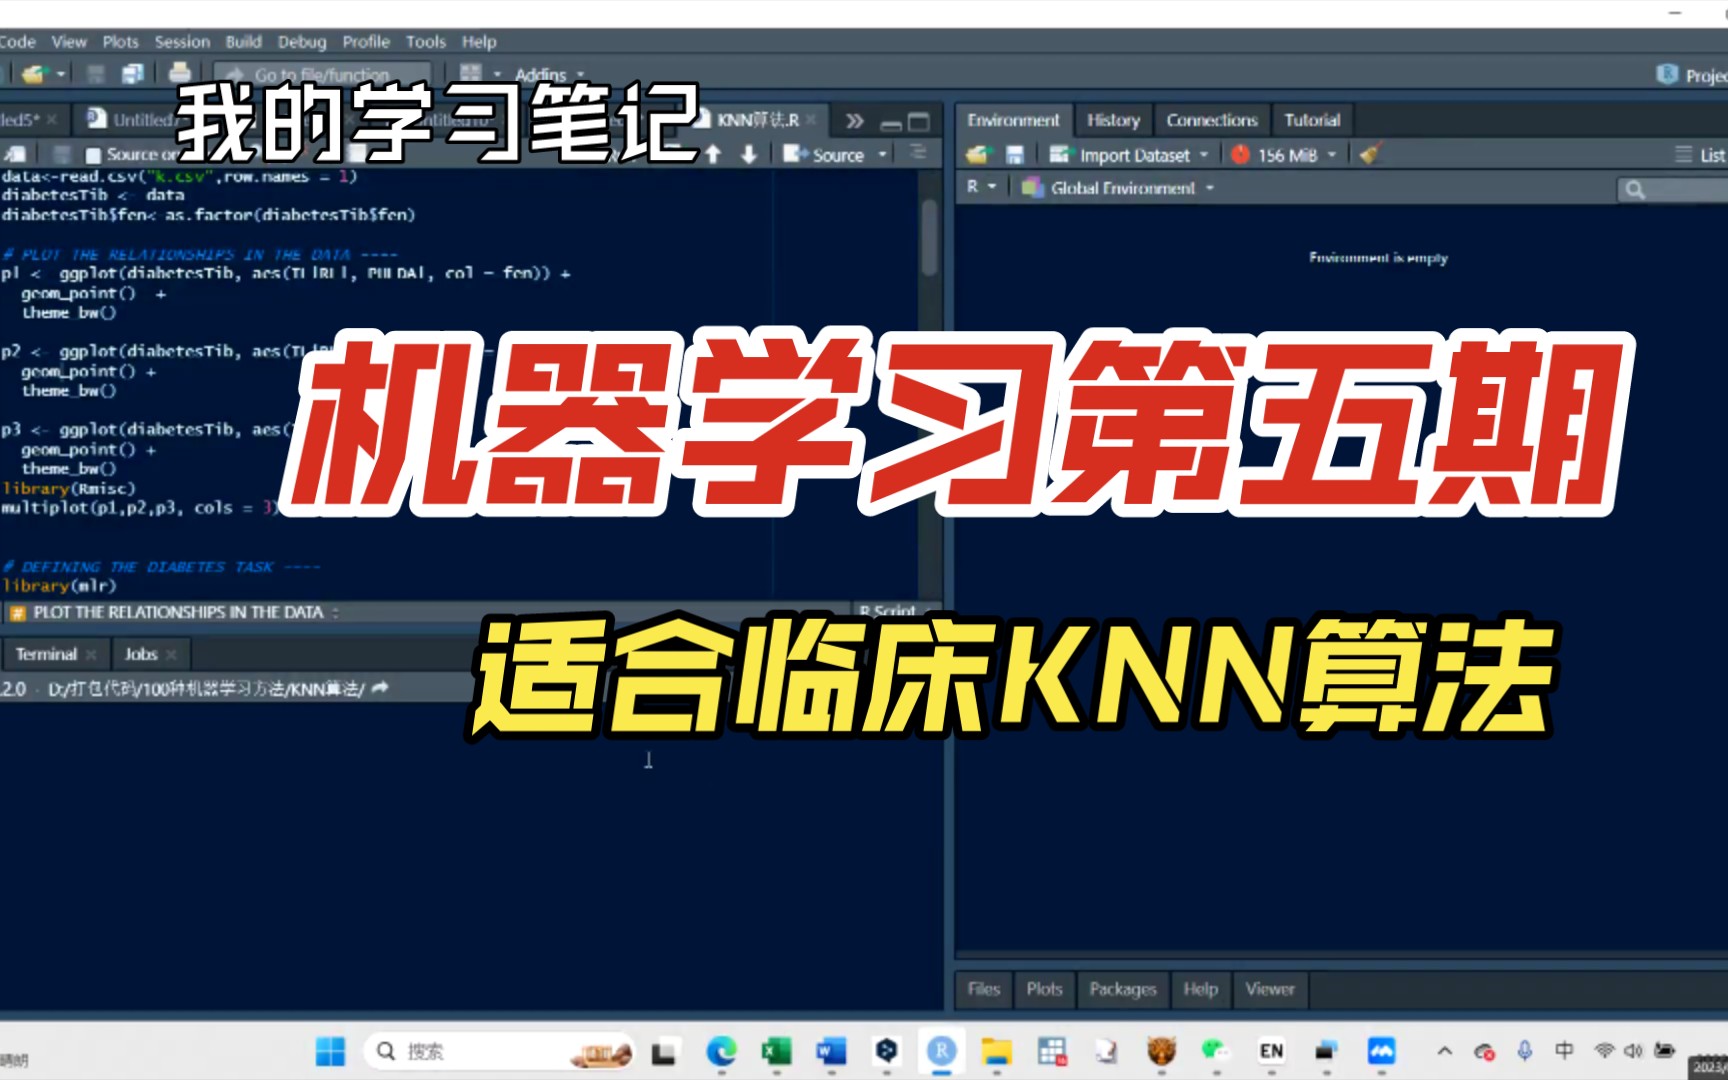Show hidden system tray icons

tap(1444, 1051)
